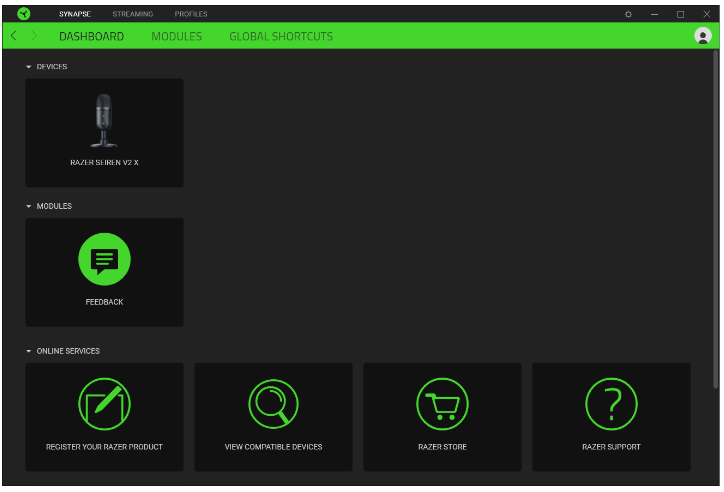Switch to the Streaming tab
Image resolution: width=724 pixels, height=492 pixels.
pos(133,14)
